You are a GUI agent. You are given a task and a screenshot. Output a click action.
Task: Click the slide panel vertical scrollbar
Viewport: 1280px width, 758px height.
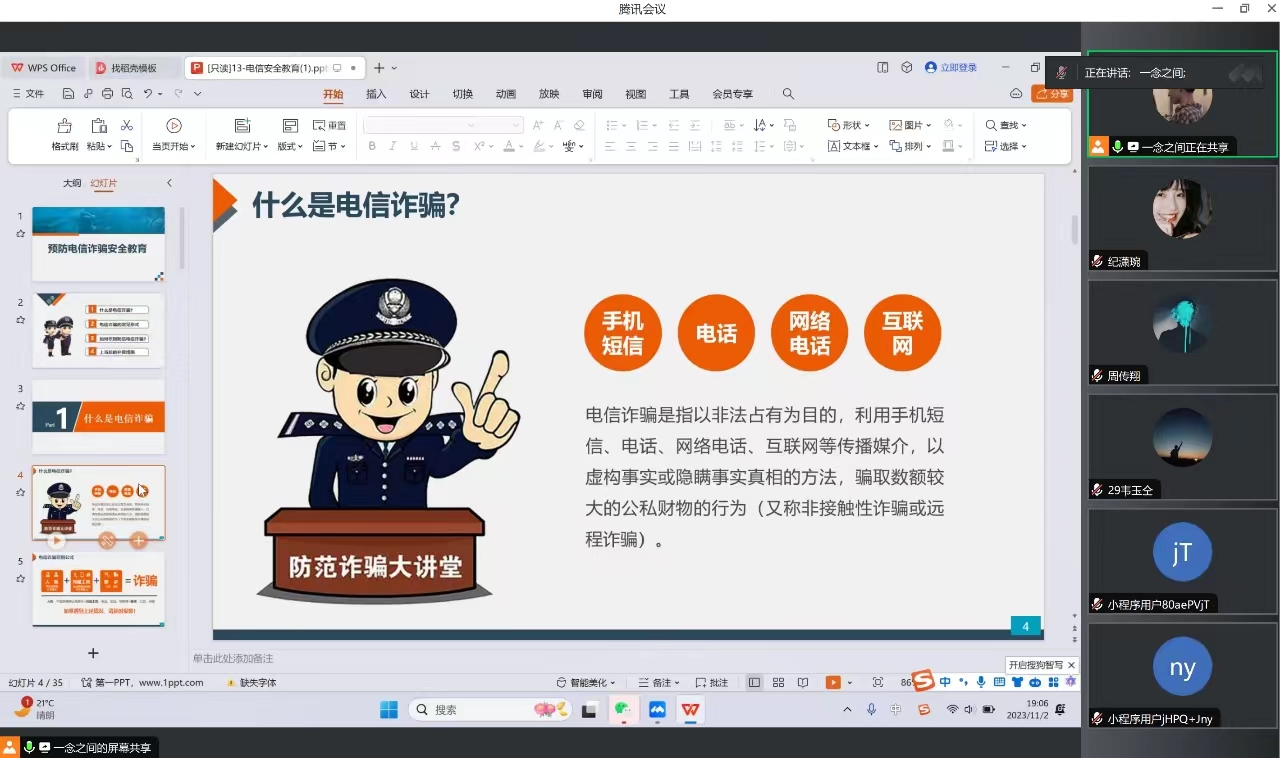tap(182, 238)
